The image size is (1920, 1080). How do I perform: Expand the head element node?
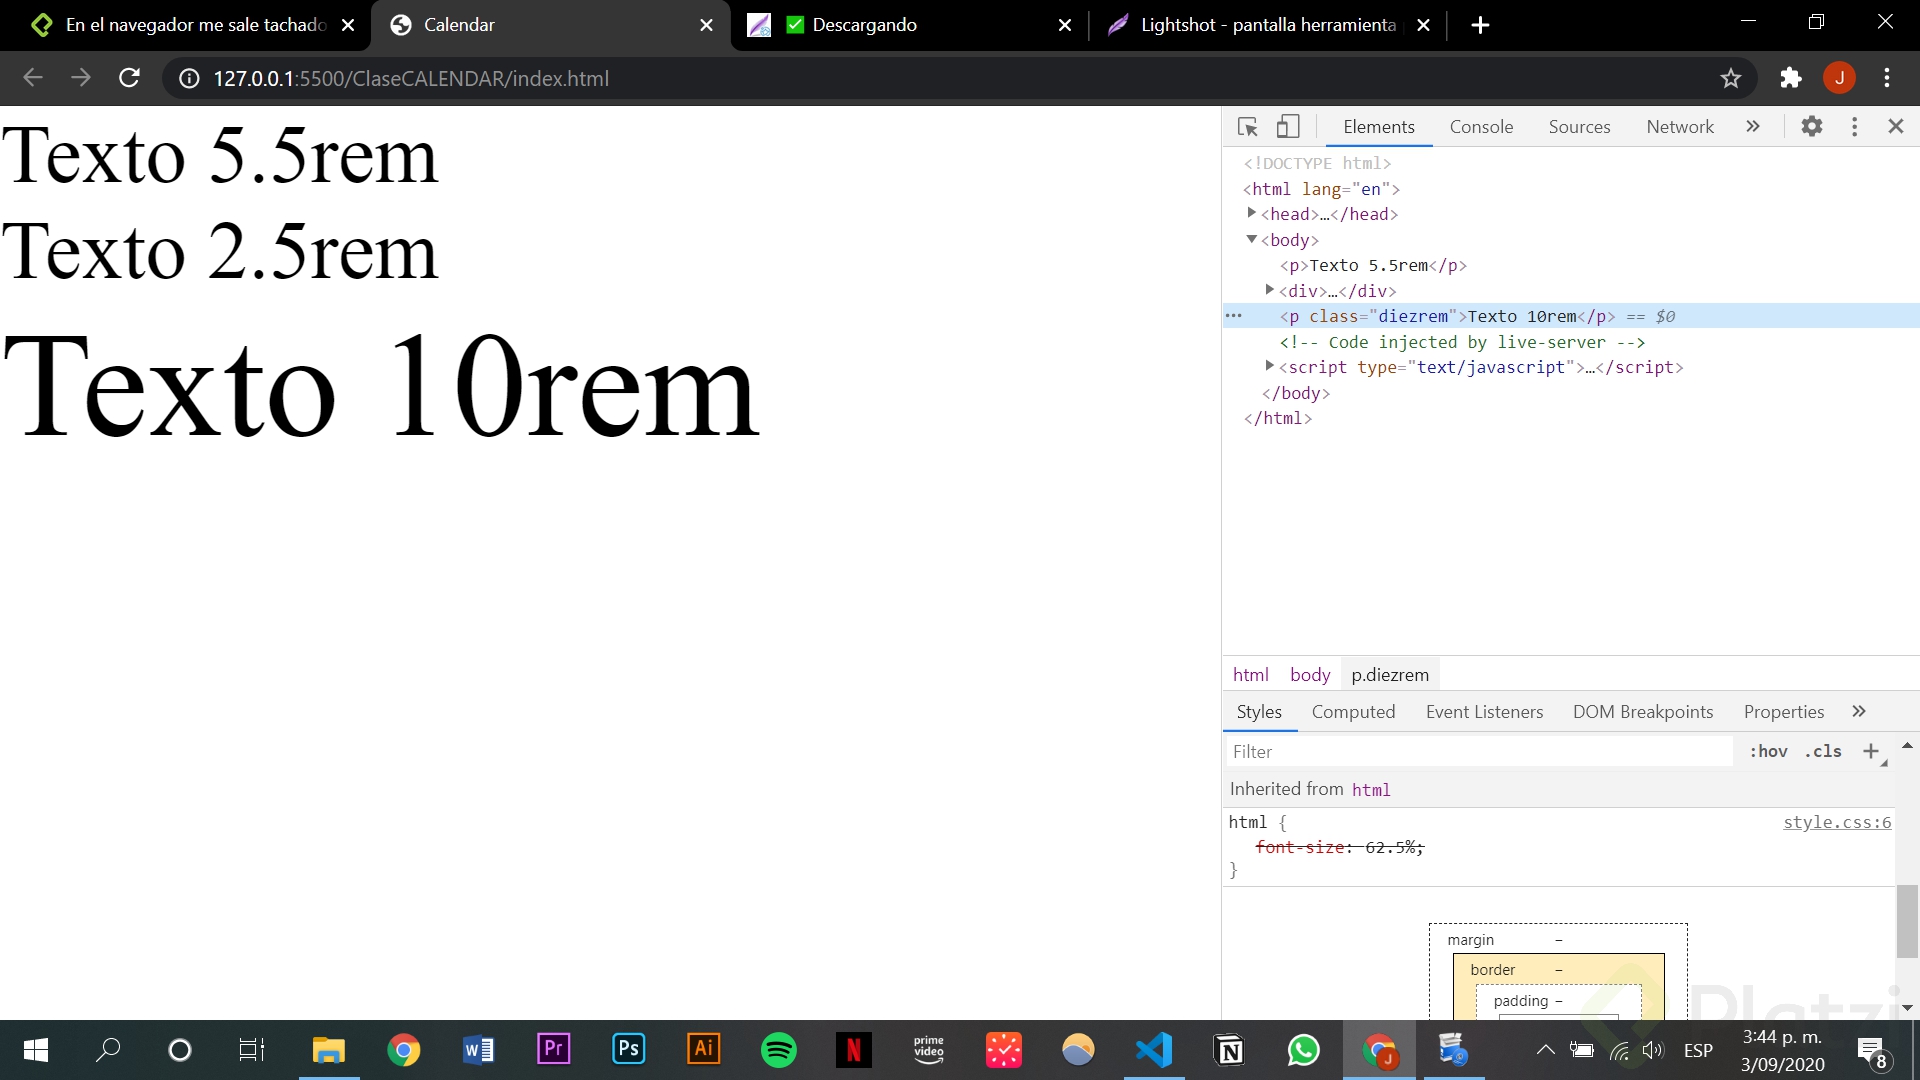pos(1251,214)
